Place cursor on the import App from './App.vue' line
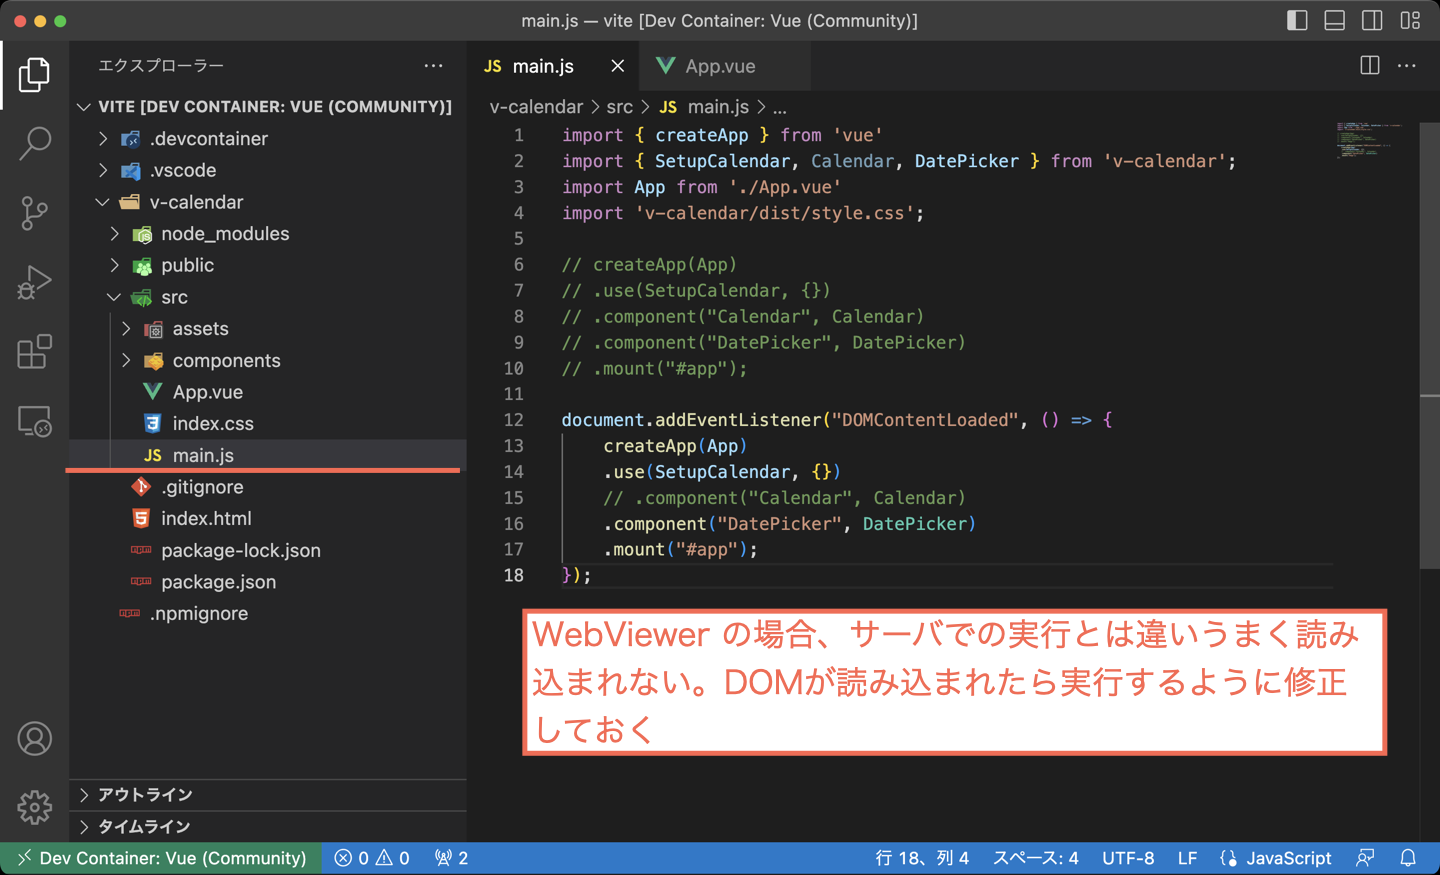Screen dimensions: 1440x875 pyautogui.click(x=701, y=187)
